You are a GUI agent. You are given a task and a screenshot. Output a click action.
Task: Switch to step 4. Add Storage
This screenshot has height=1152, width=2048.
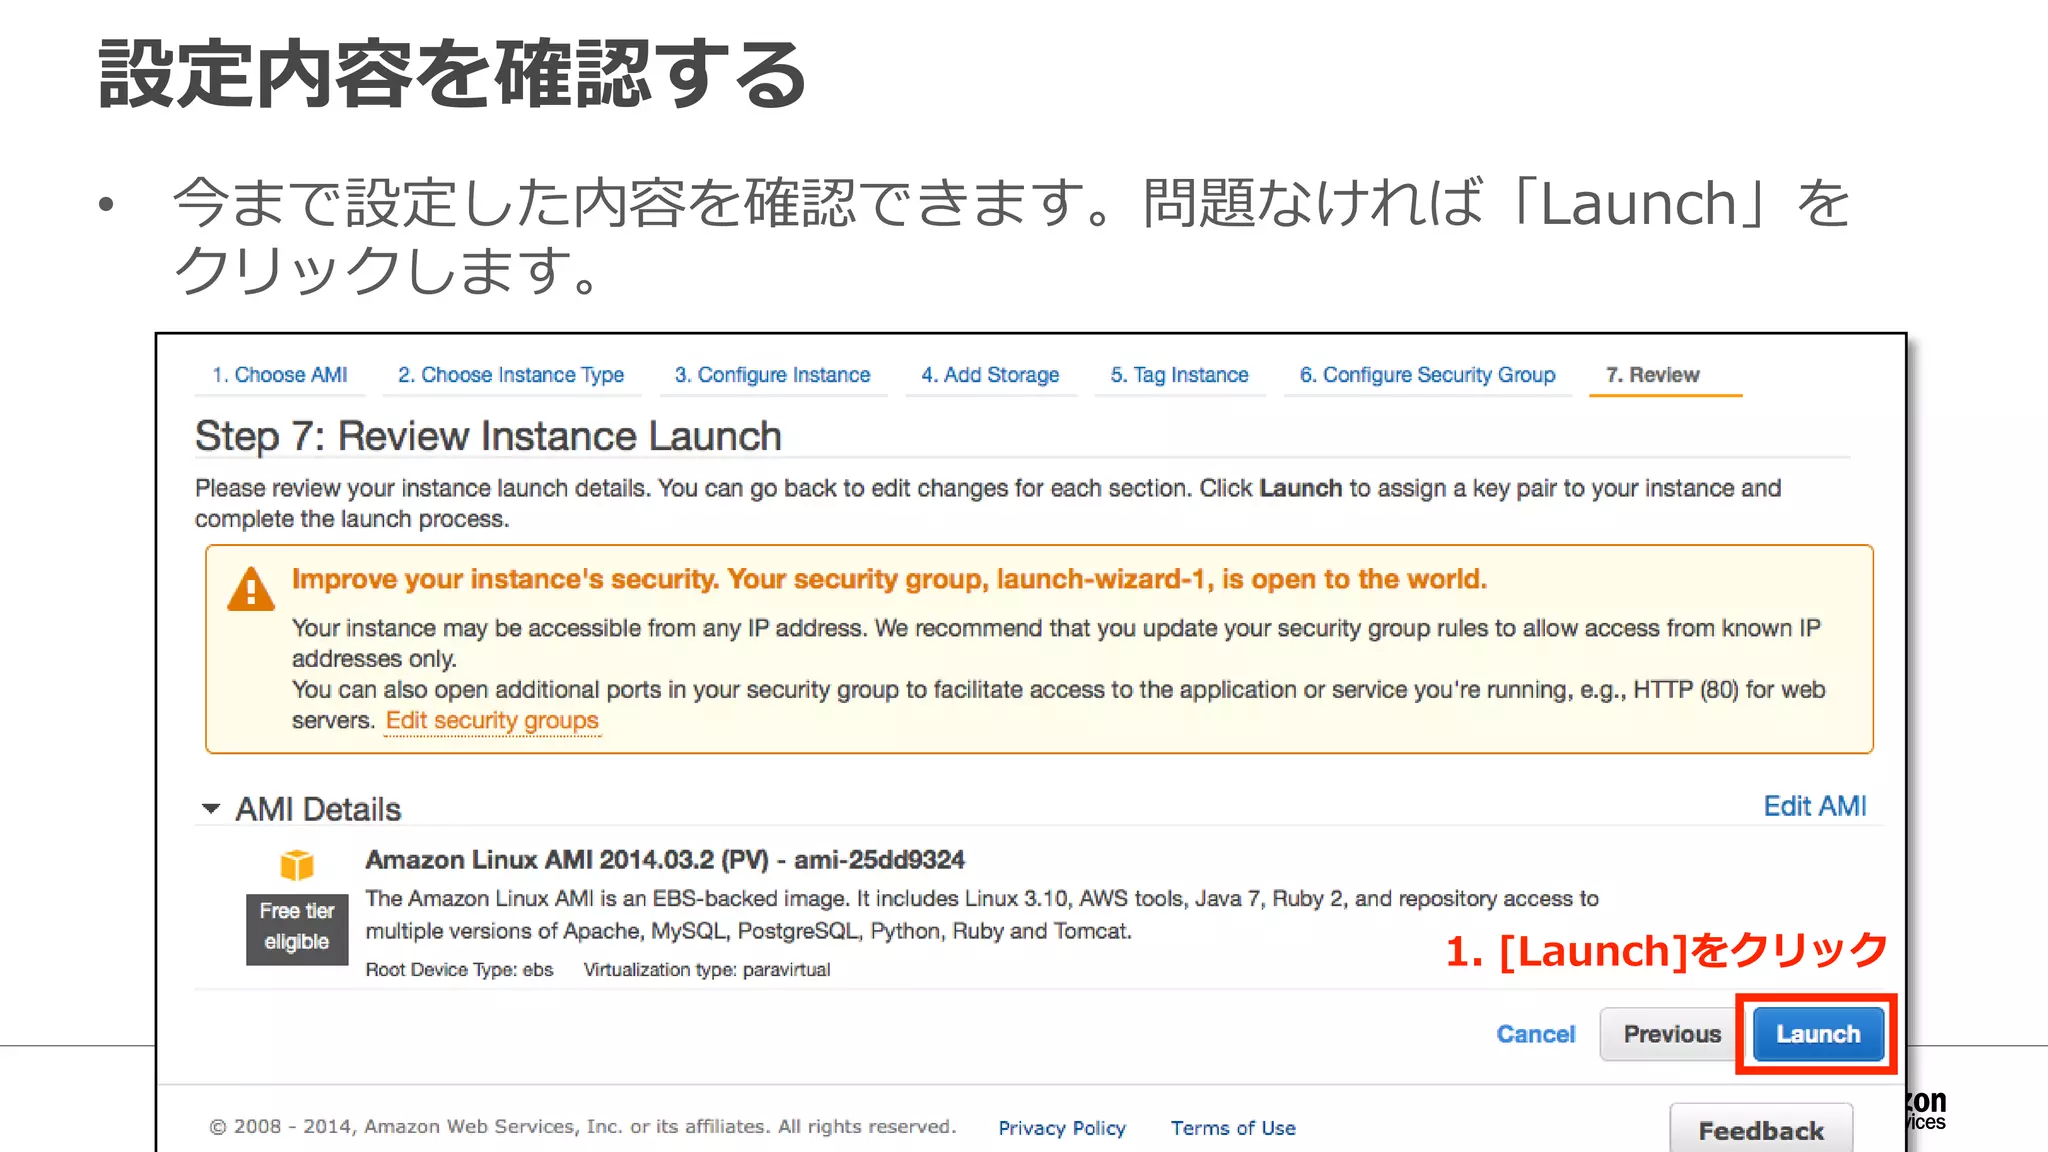990,375
